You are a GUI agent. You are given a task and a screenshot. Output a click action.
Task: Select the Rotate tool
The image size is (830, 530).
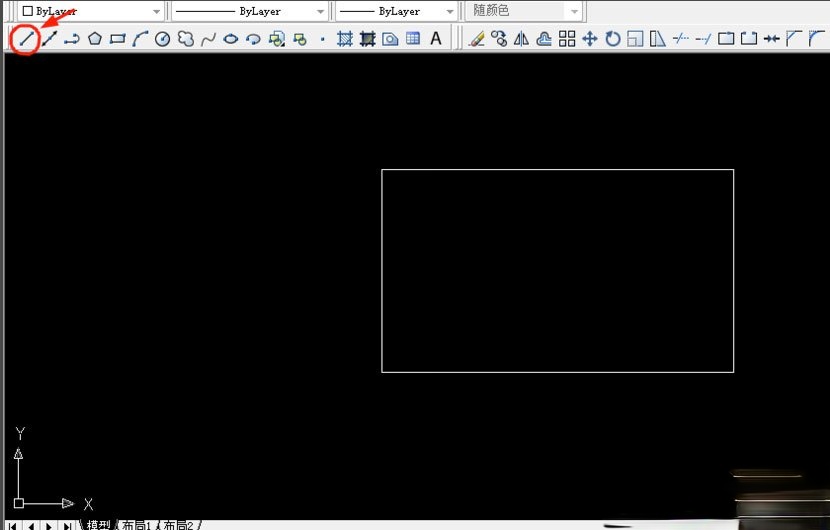[x=612, y=39]
